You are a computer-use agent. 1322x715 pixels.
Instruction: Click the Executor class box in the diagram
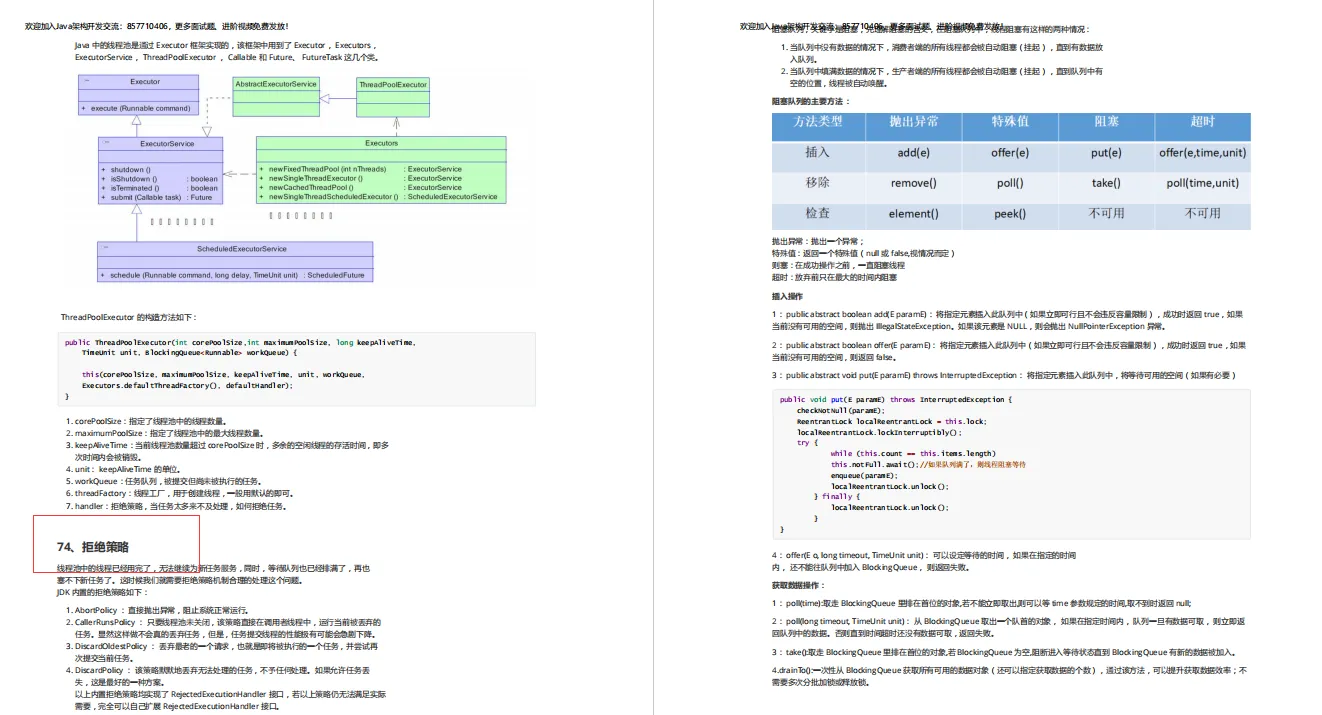click(x=138, y=95)
